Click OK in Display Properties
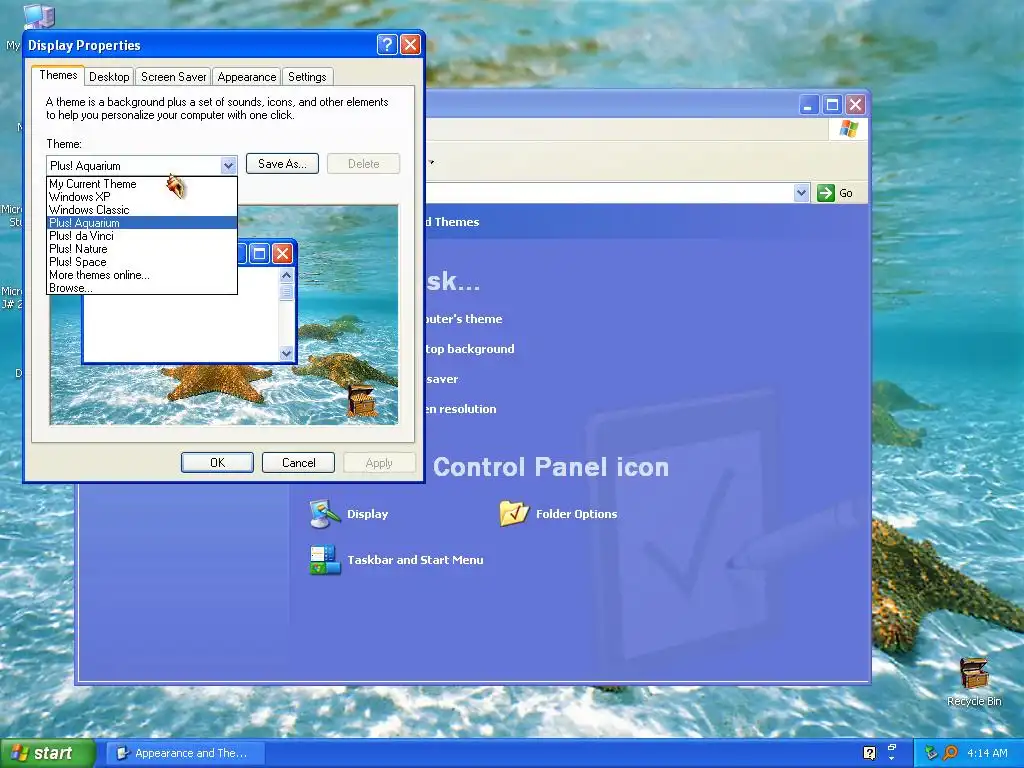This screenshot has width=1024, height=768. [x=217, y=462]
